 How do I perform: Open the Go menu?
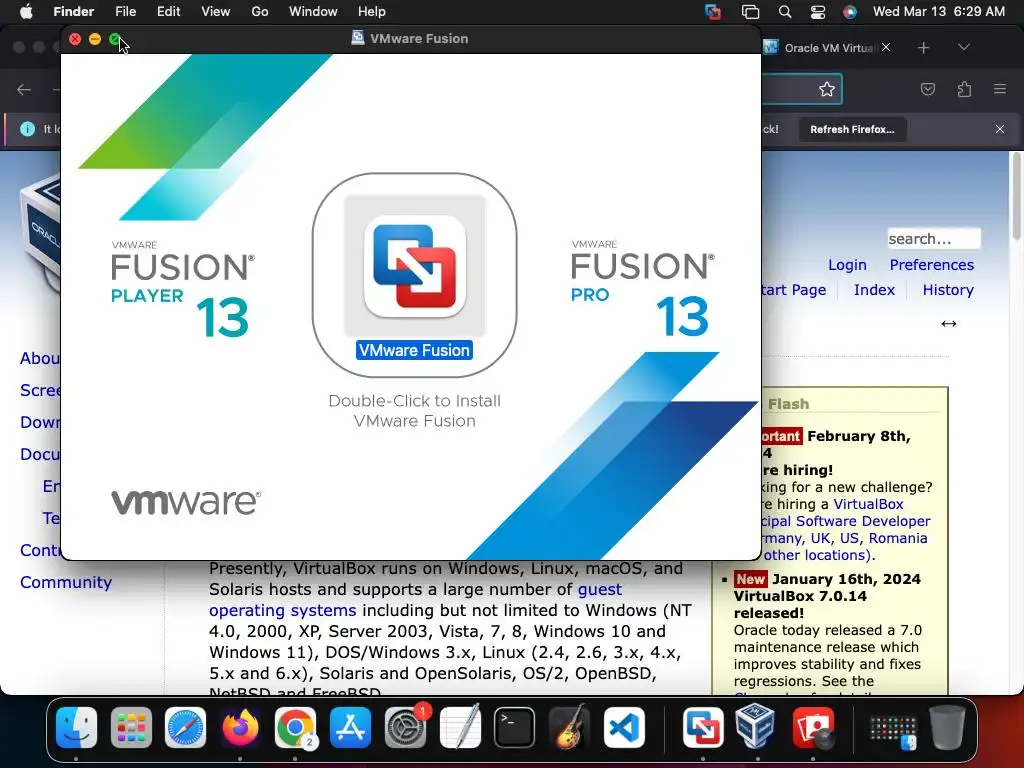[x=260, y=11]
